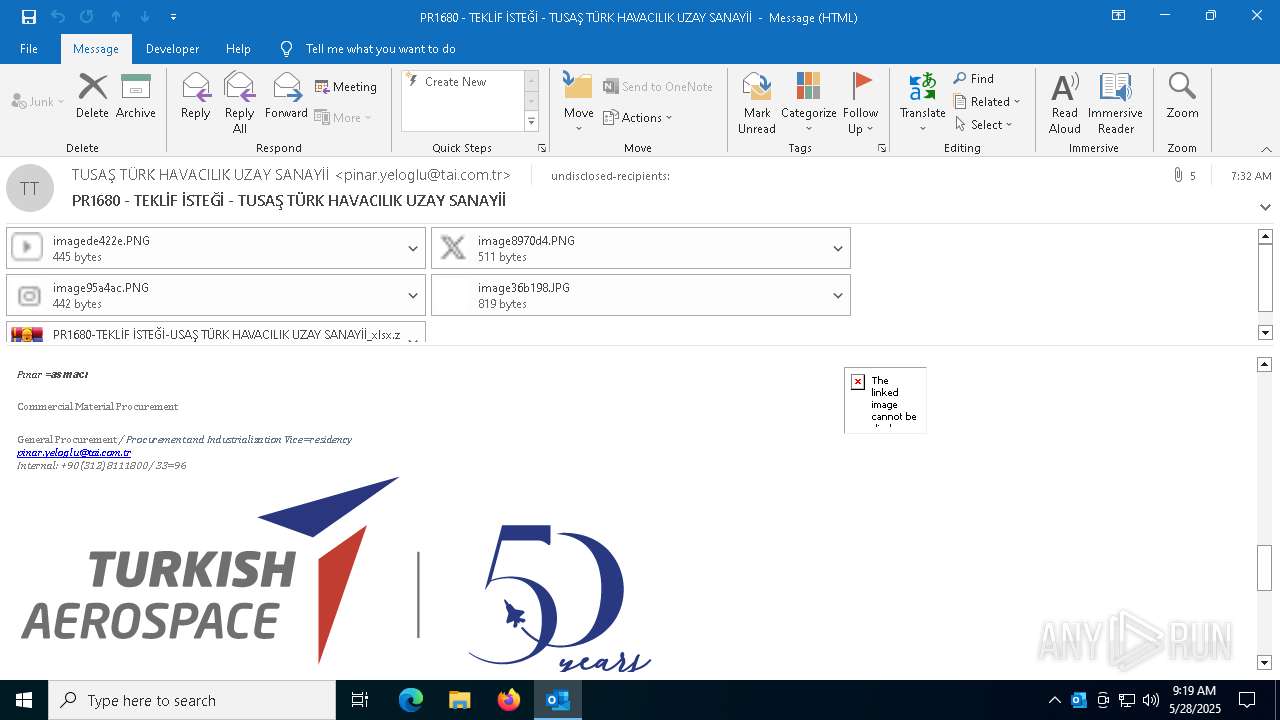Click Send to OneNote
Screen dimensions: 1280x720
[658, 87]
